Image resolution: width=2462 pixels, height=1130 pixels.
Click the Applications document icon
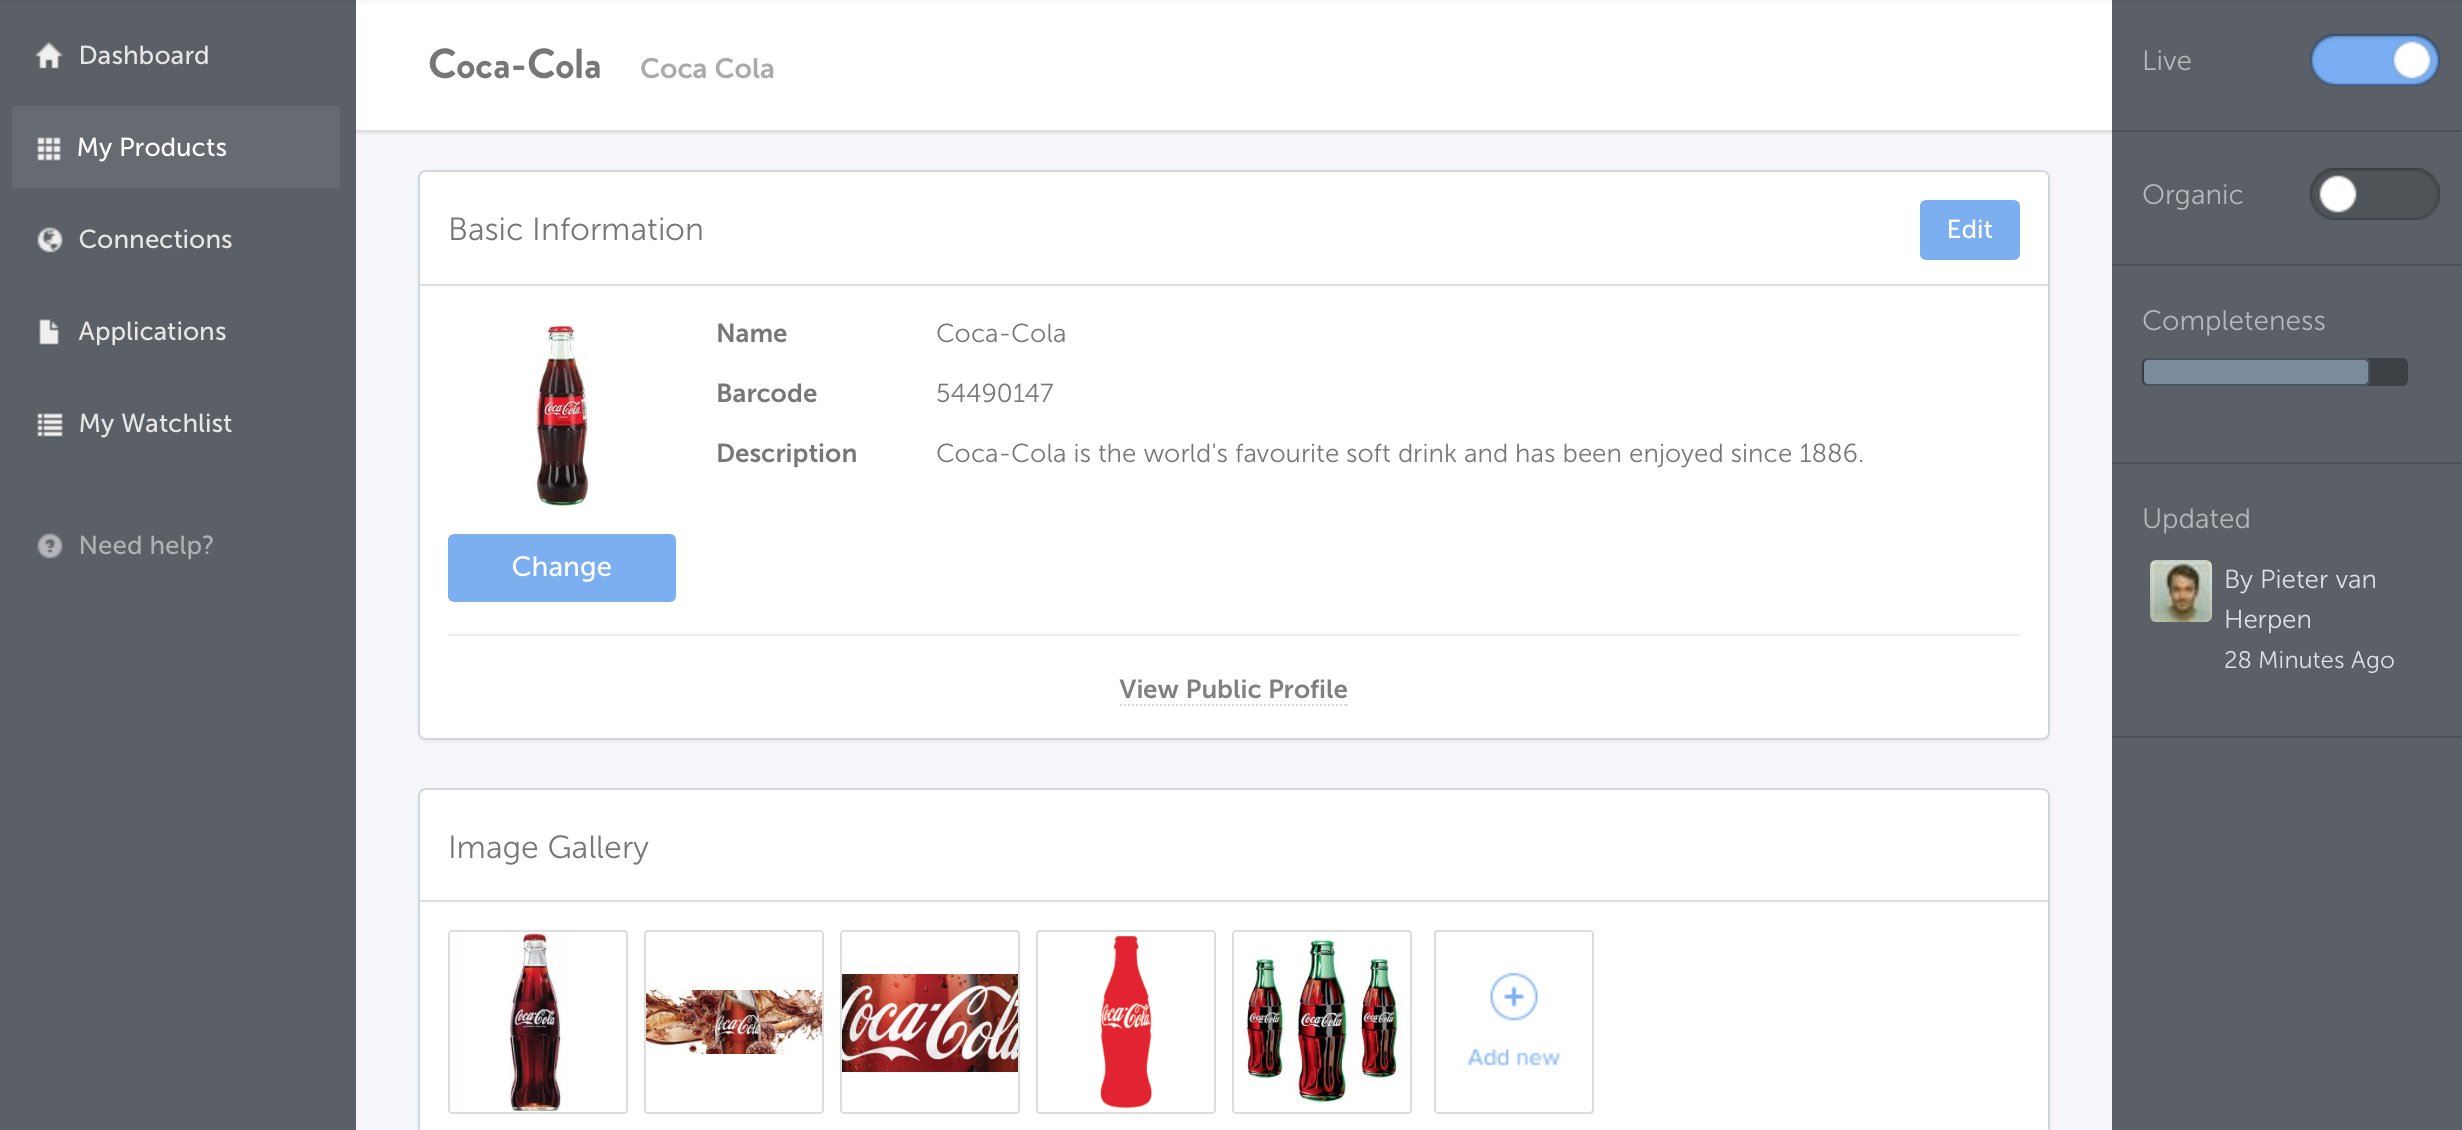click(x=49, y=332)
